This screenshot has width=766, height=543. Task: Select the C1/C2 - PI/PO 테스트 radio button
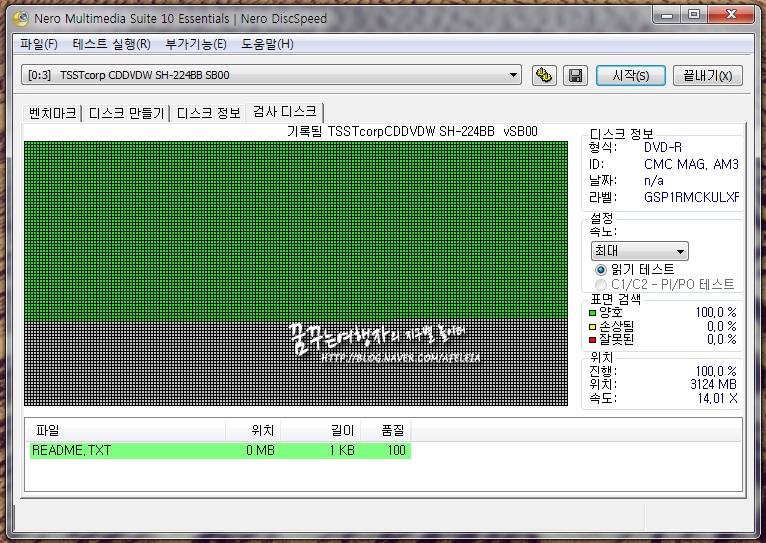click(600, 284)
